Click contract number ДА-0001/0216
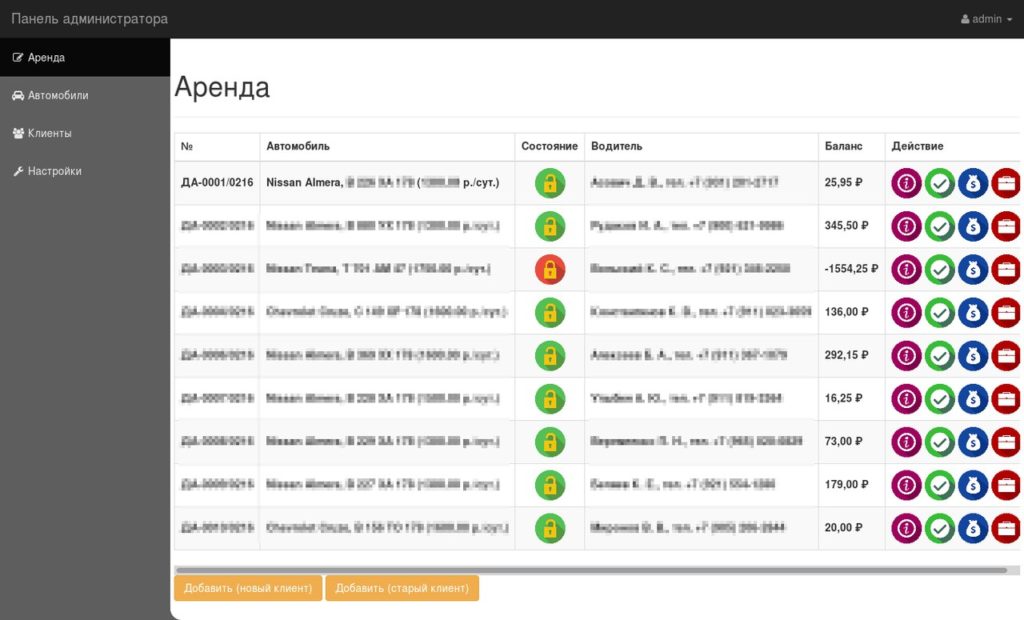This screenshot has height=620, width=1024. point(217,182)
